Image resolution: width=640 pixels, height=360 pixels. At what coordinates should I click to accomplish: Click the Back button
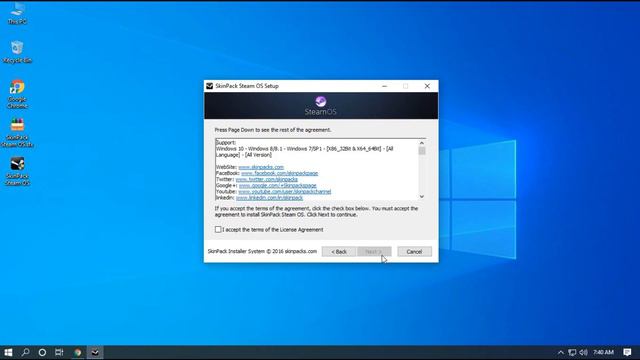click(x=339, y=252)
